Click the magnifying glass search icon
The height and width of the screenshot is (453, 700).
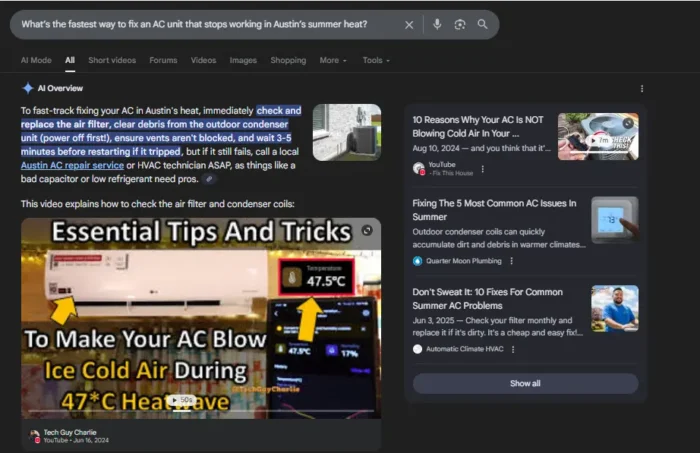tap(483, 24)
